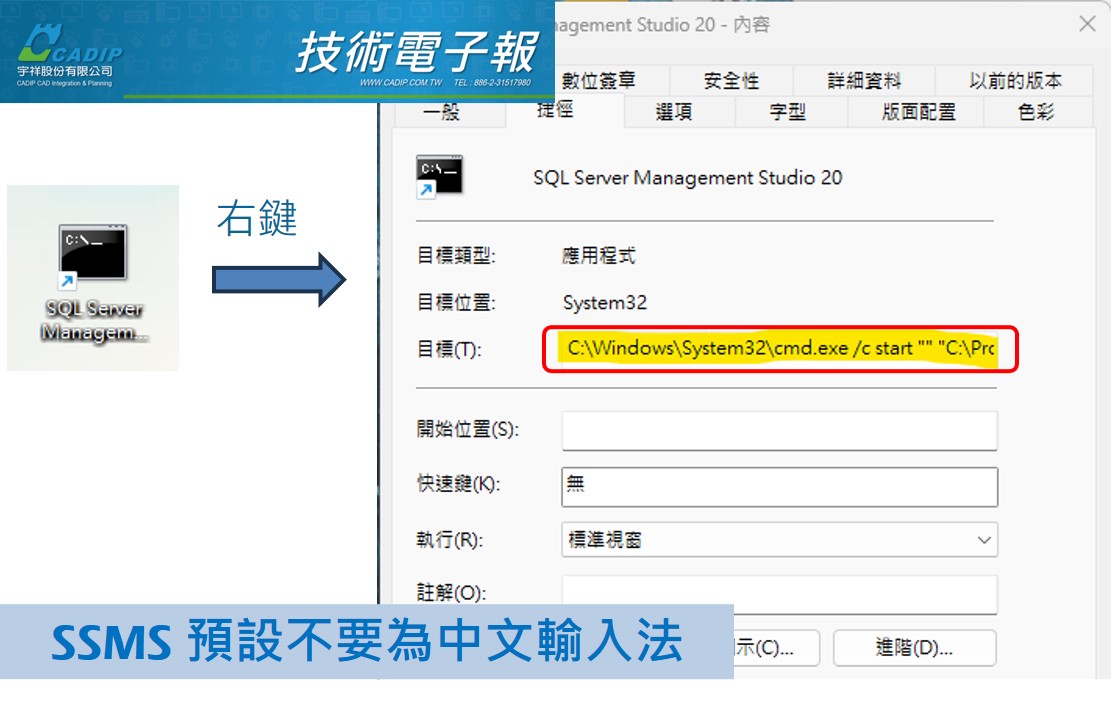
Task: Click the partly hidden 示(C)... button
Action: 777,647
